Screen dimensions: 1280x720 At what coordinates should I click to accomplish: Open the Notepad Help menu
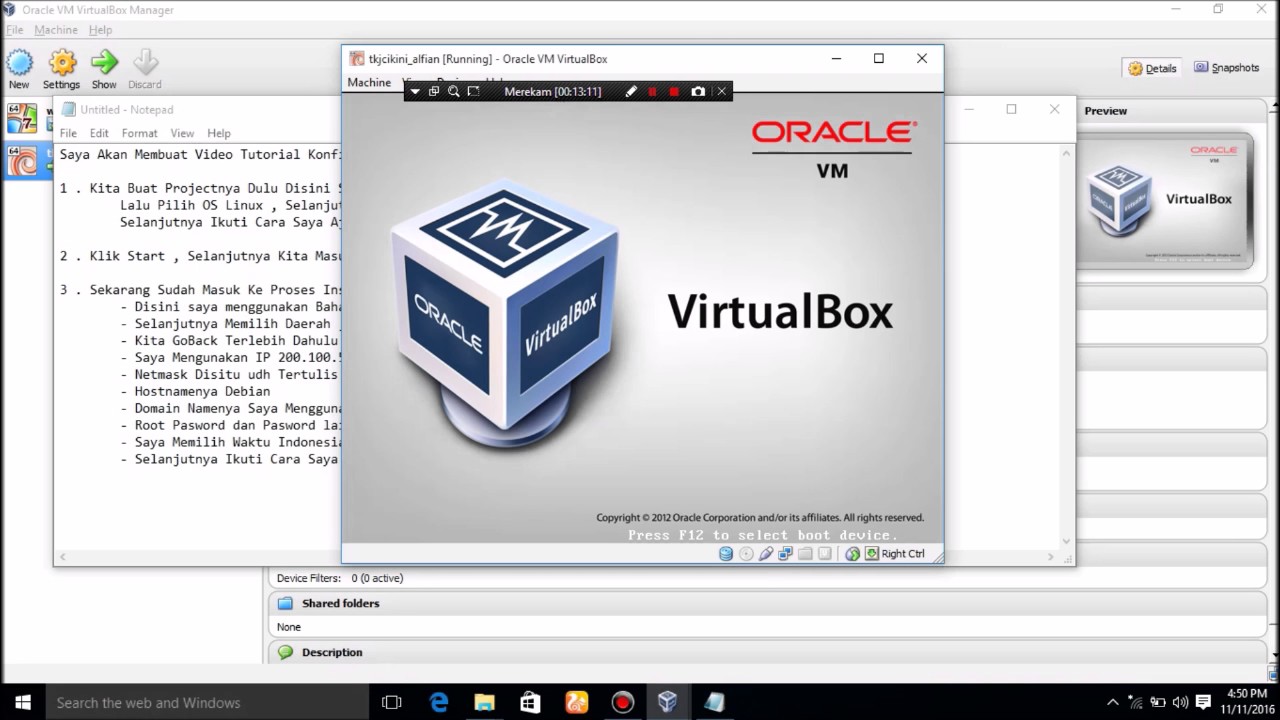(219, 133)
